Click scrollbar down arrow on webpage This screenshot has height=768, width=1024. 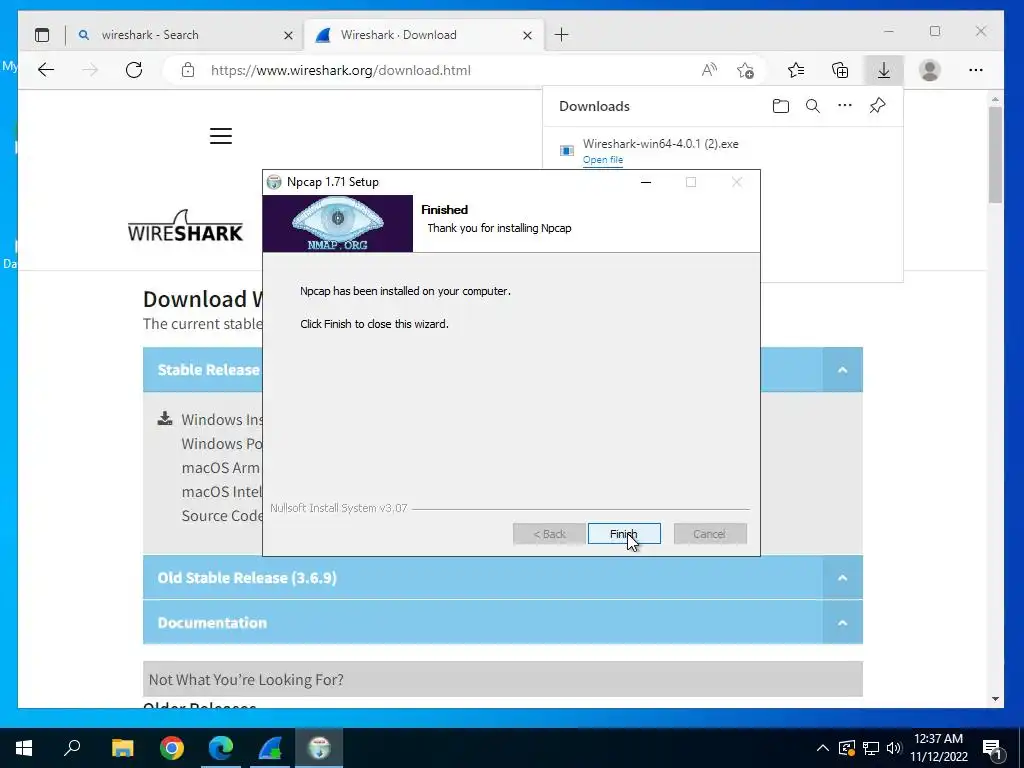(x=995, y=699)
